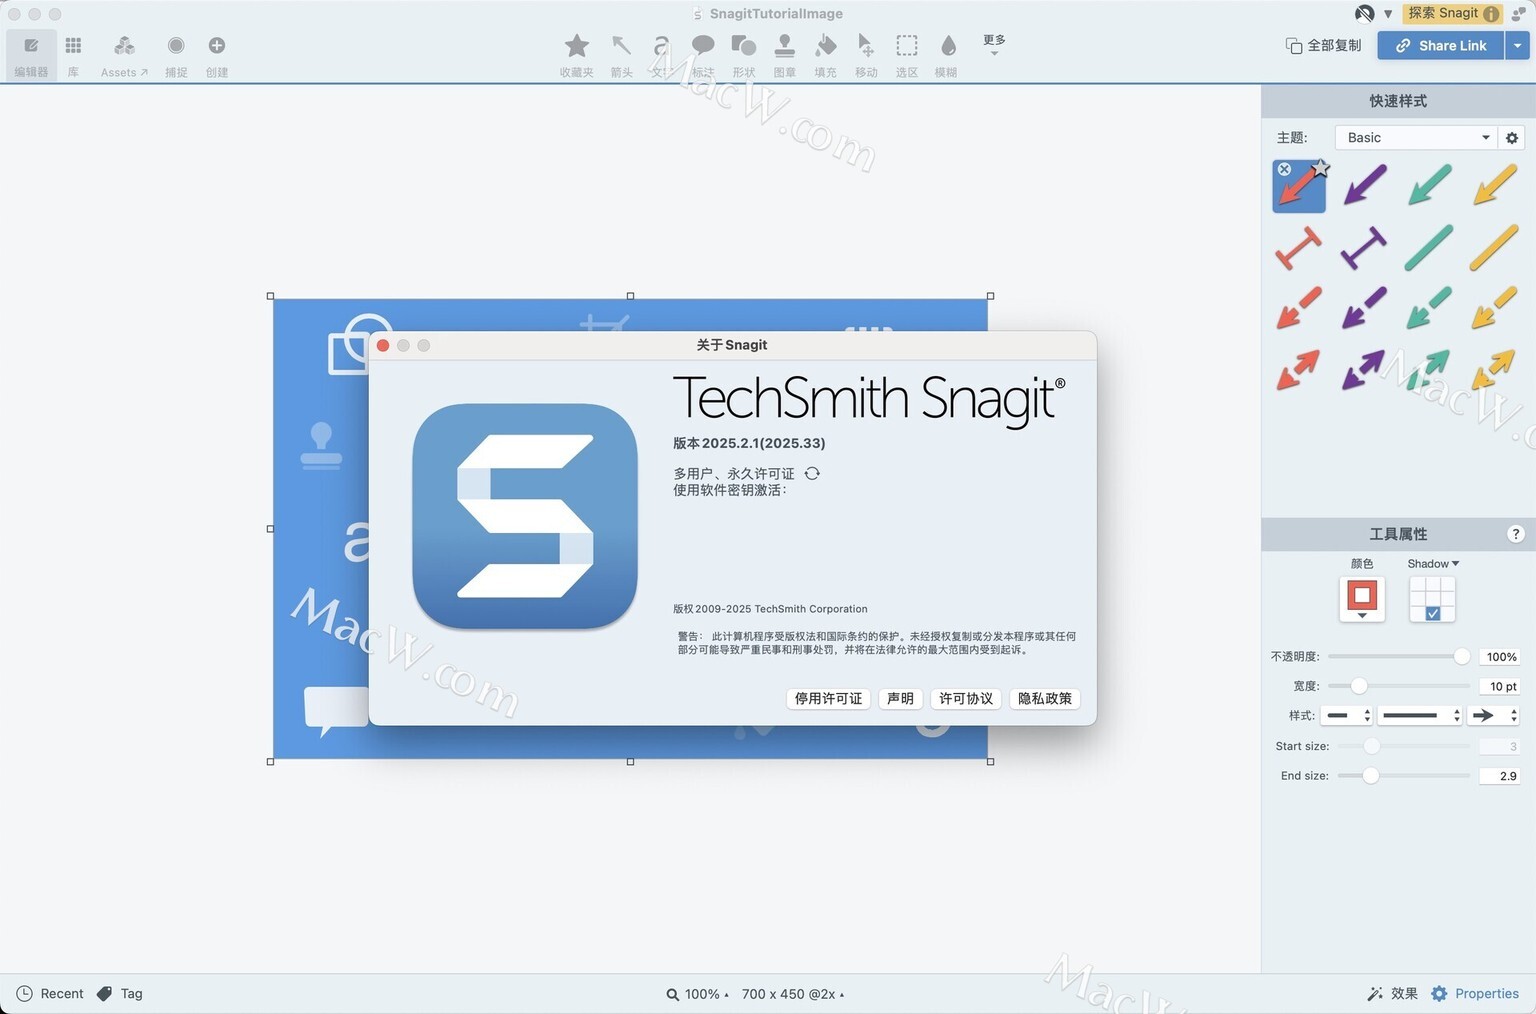Switch to the 编辑器 editor view
The height and width of the screenshot is (1014, 1536).
(x=31, y=54)
